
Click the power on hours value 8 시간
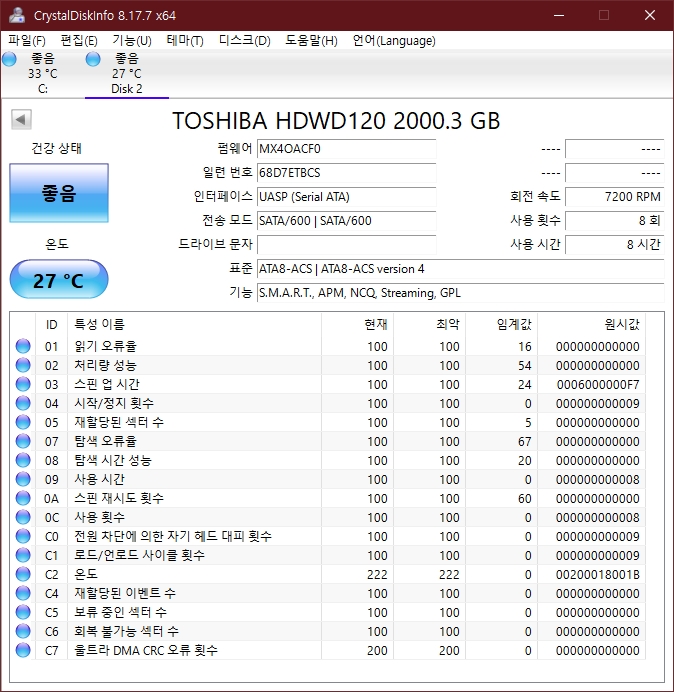click(x=614, y=244)
